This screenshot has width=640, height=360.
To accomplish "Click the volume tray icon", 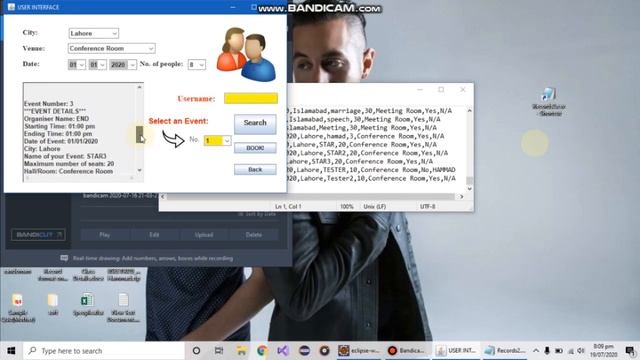I will 581,351.
